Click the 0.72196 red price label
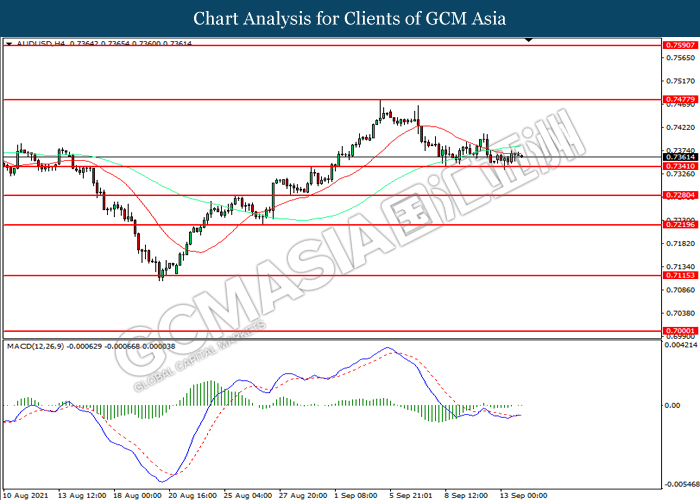 [680, 225]
